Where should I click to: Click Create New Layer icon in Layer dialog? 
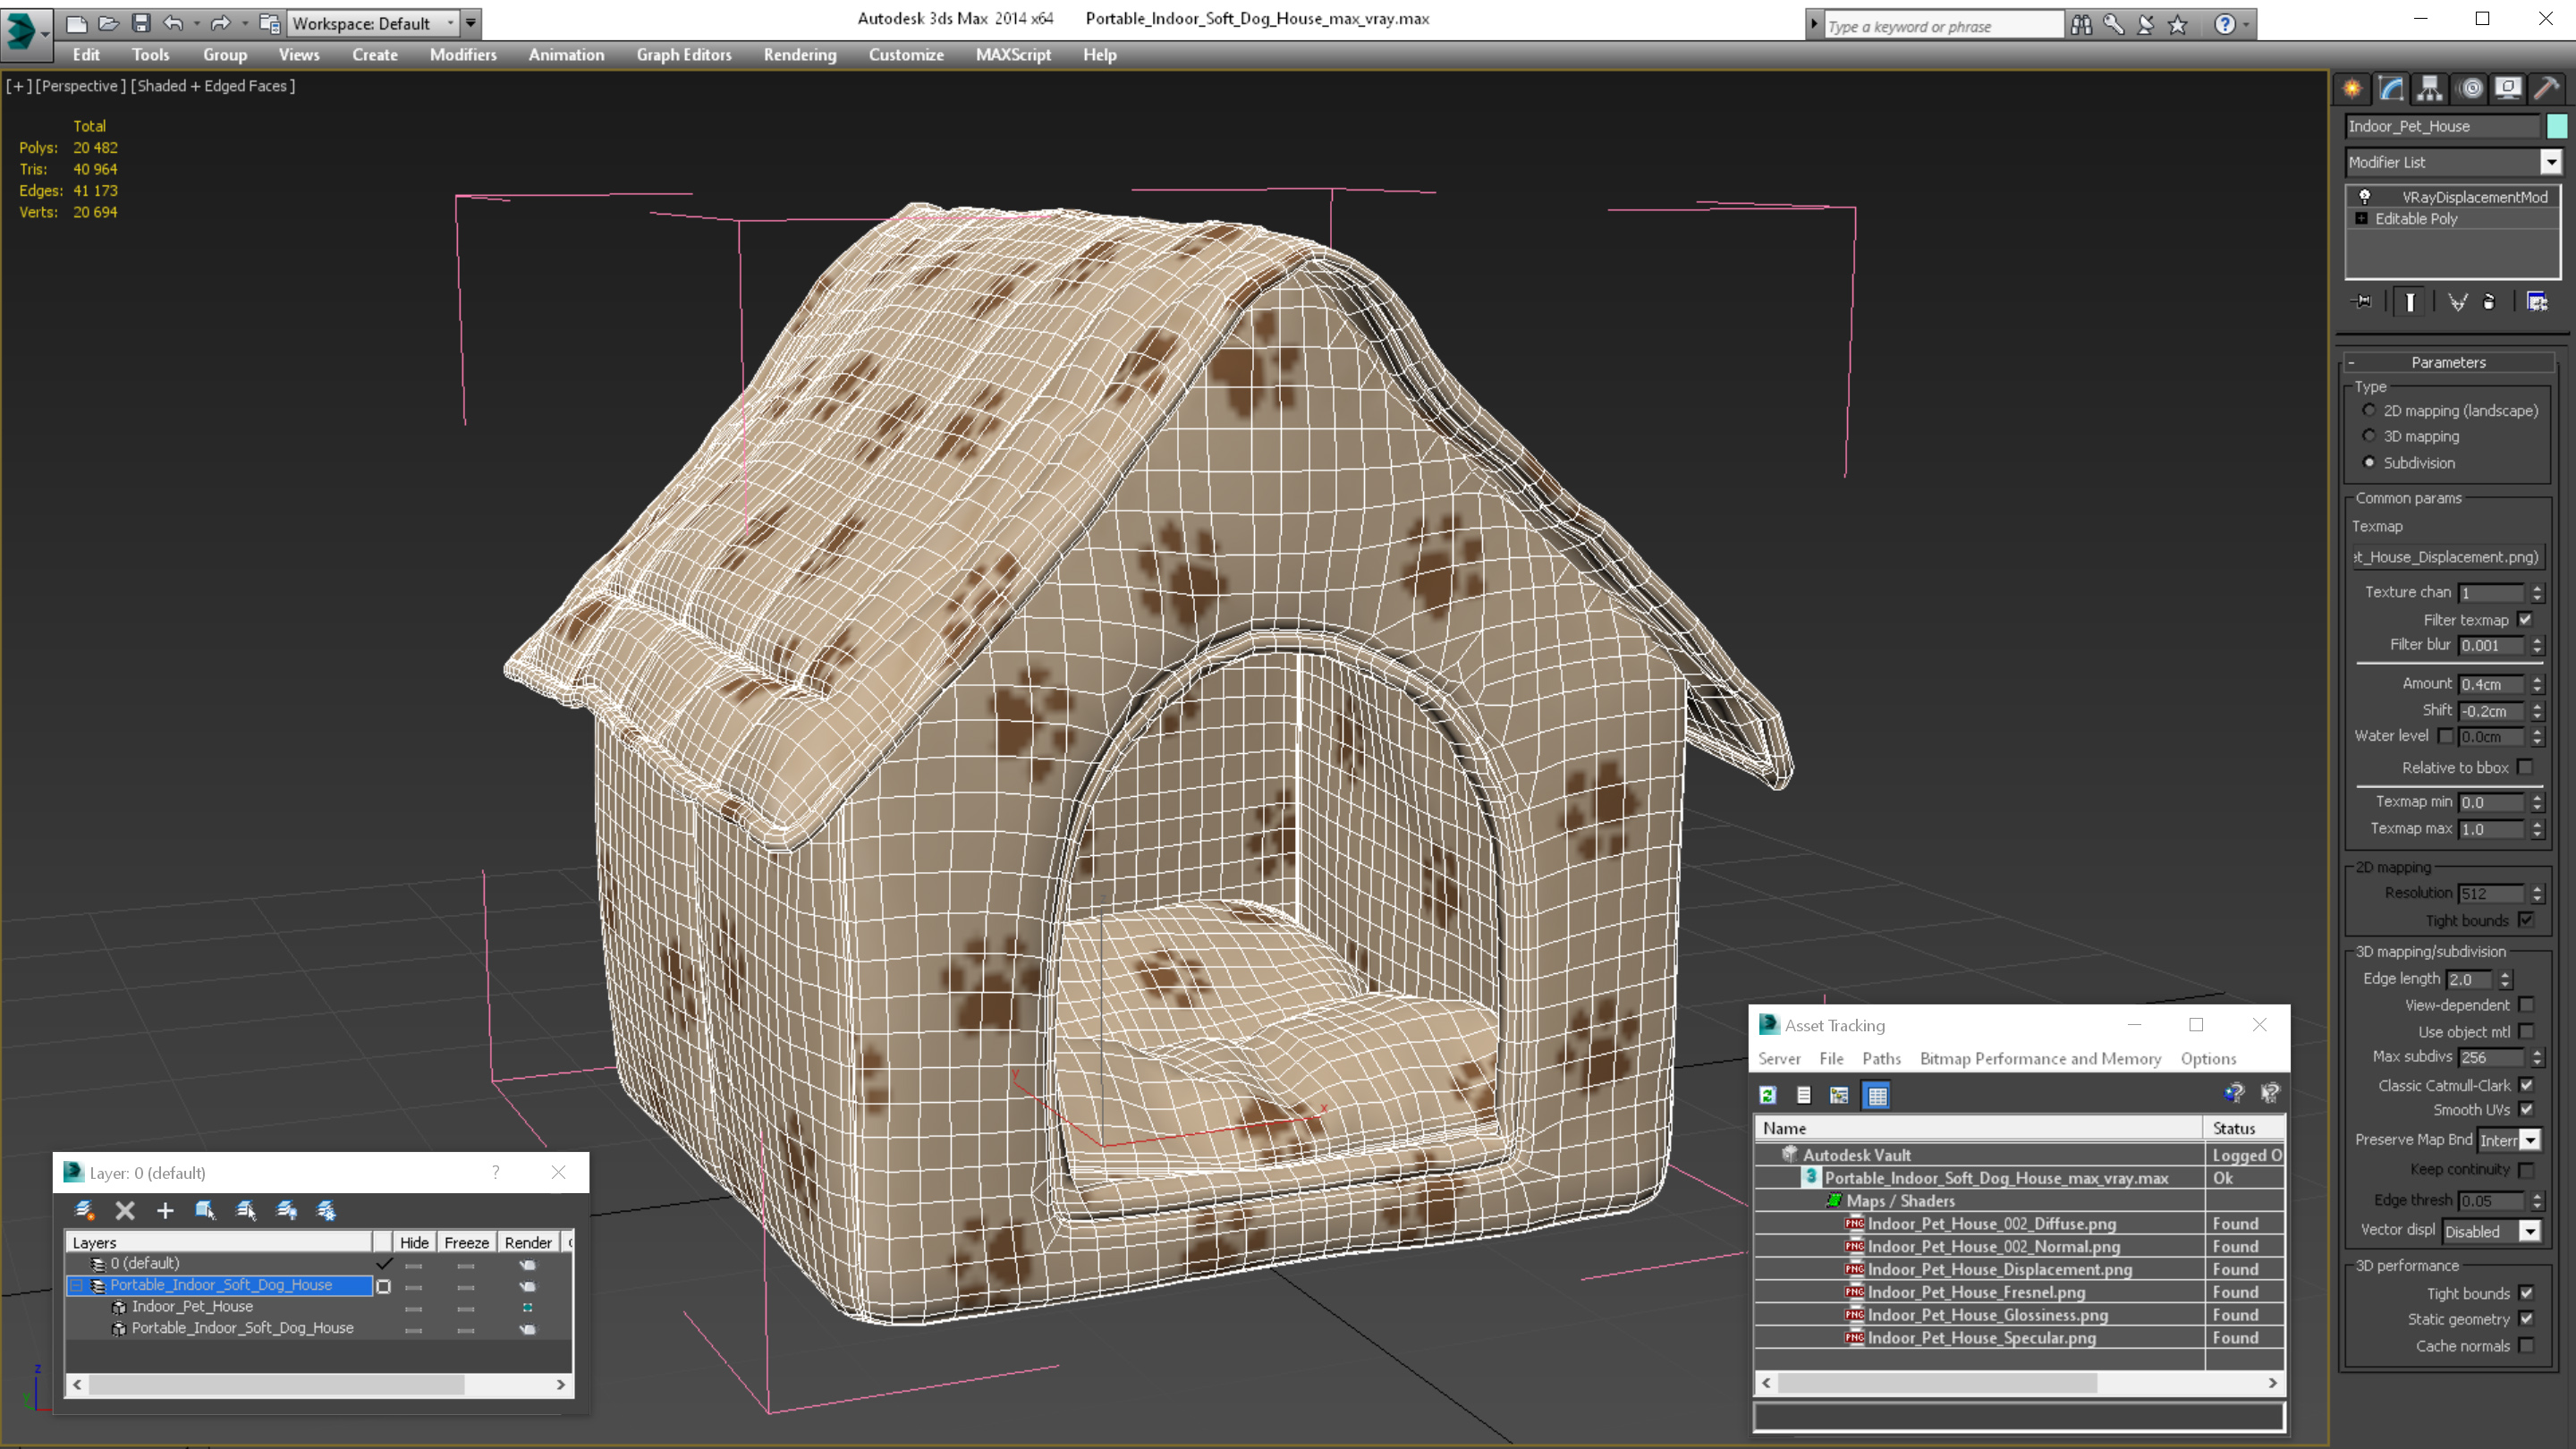tap(85, 1210)
